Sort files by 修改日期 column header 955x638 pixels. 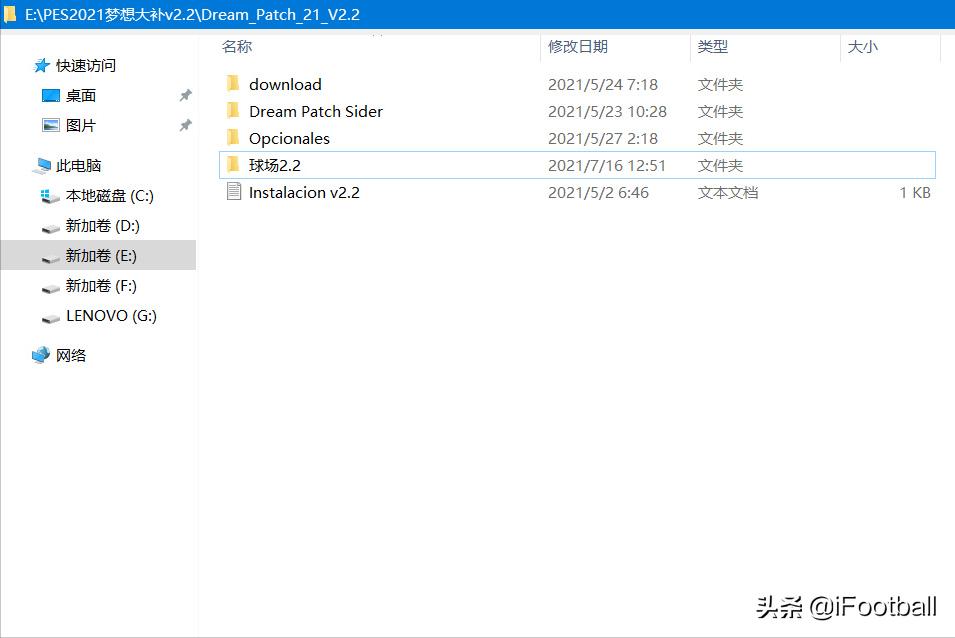tap(578, 47)
